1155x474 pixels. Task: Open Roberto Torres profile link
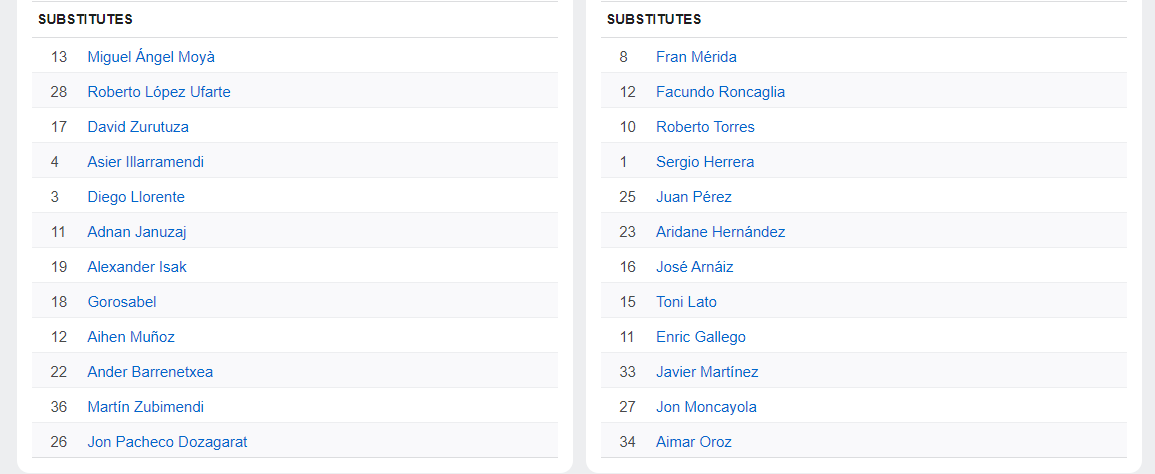click(x=706, y=127)
